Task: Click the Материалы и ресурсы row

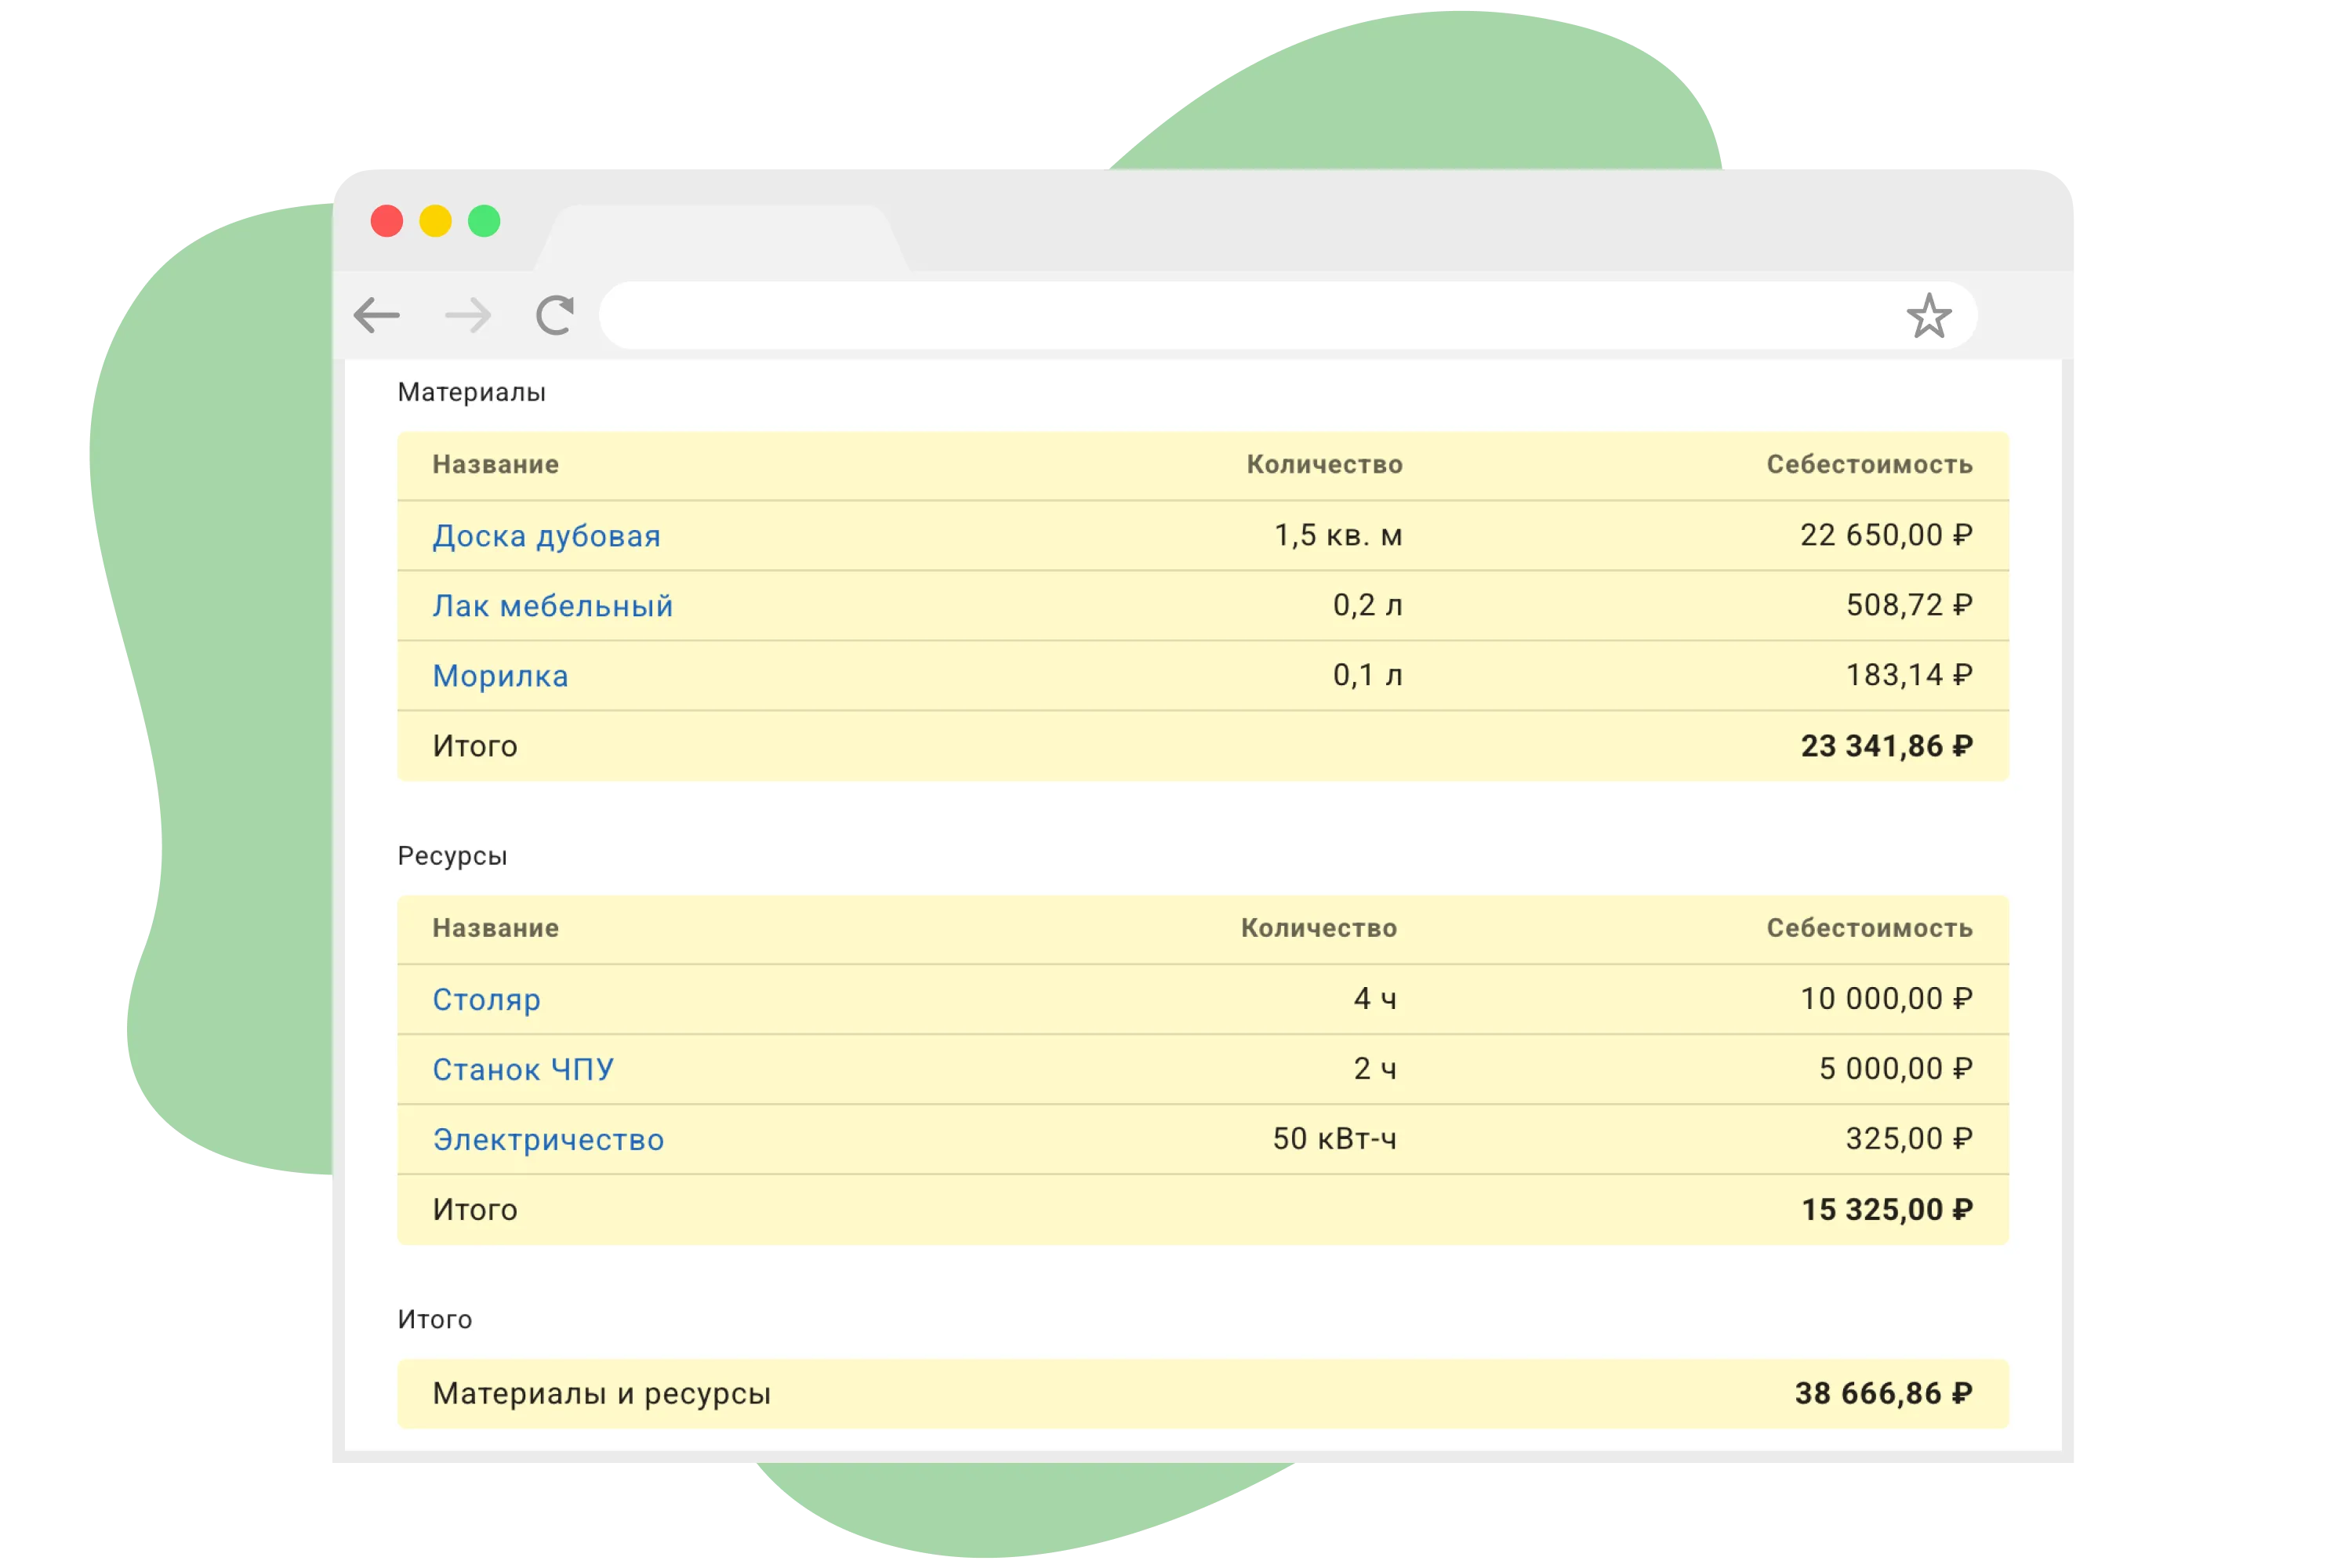Action: click(601, 1393)
